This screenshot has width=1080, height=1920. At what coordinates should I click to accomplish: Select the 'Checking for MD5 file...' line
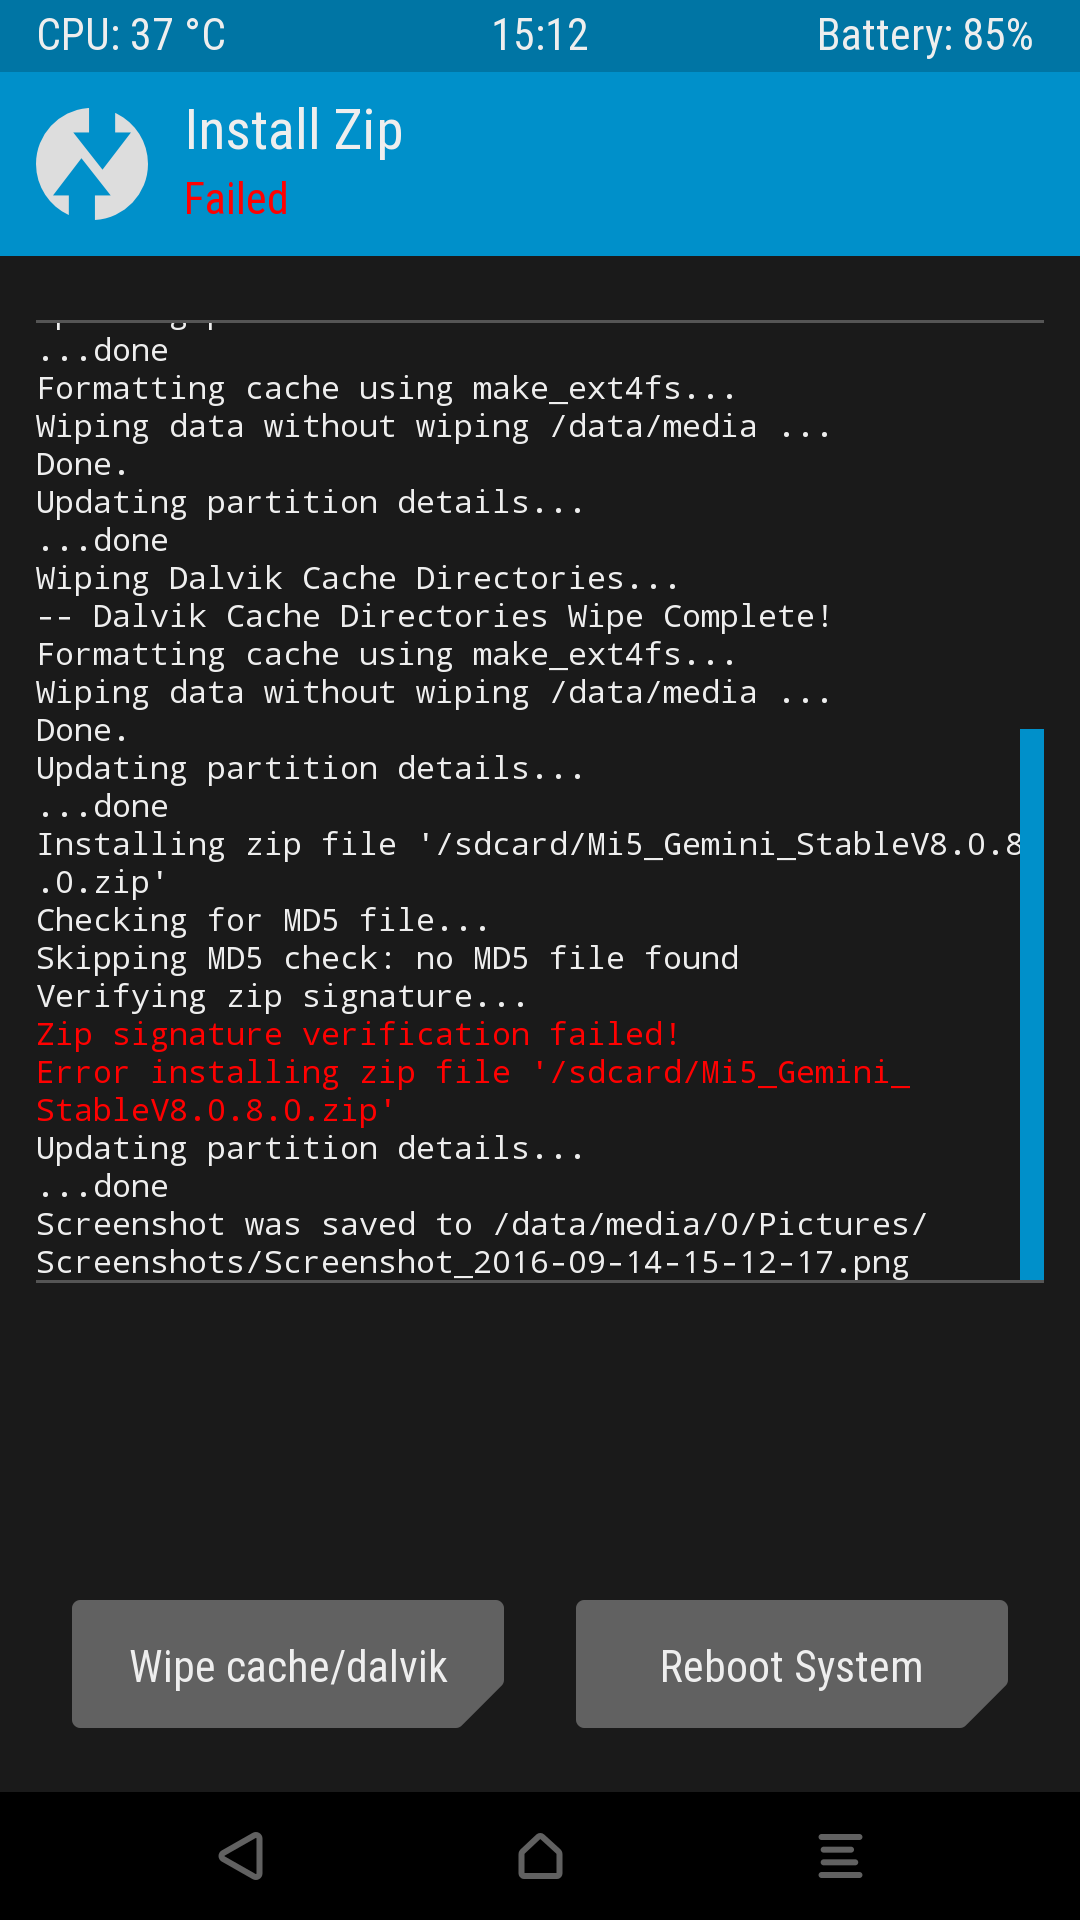pos(262,920)
